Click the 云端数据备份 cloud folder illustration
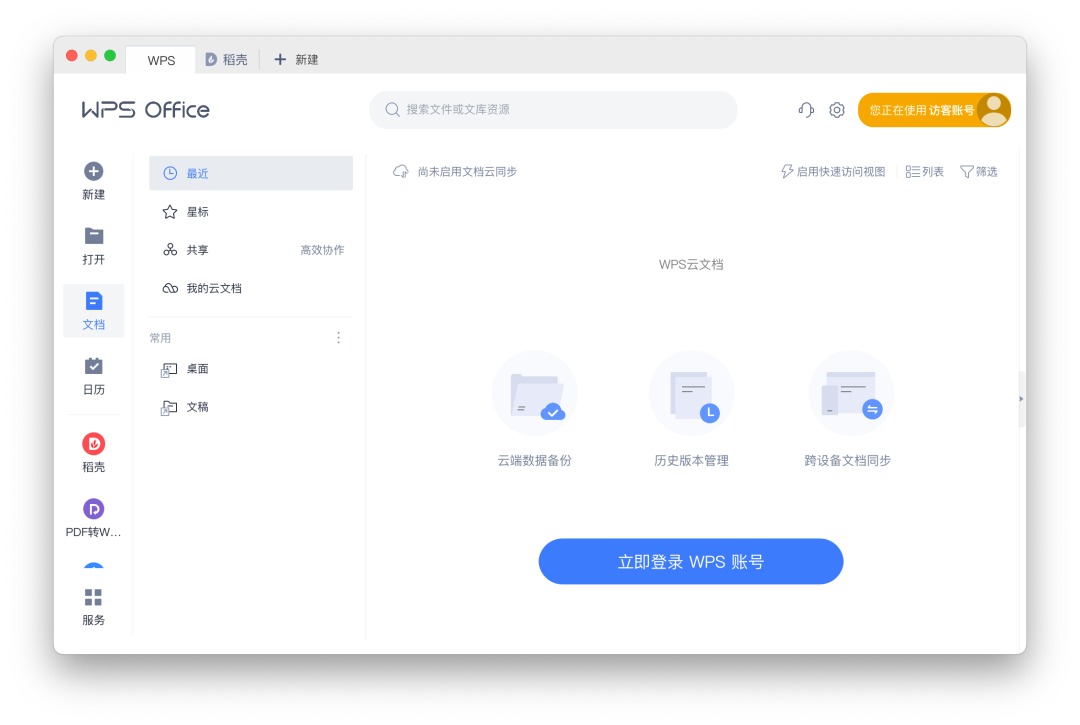The image size is (1080, 725). 534,393
